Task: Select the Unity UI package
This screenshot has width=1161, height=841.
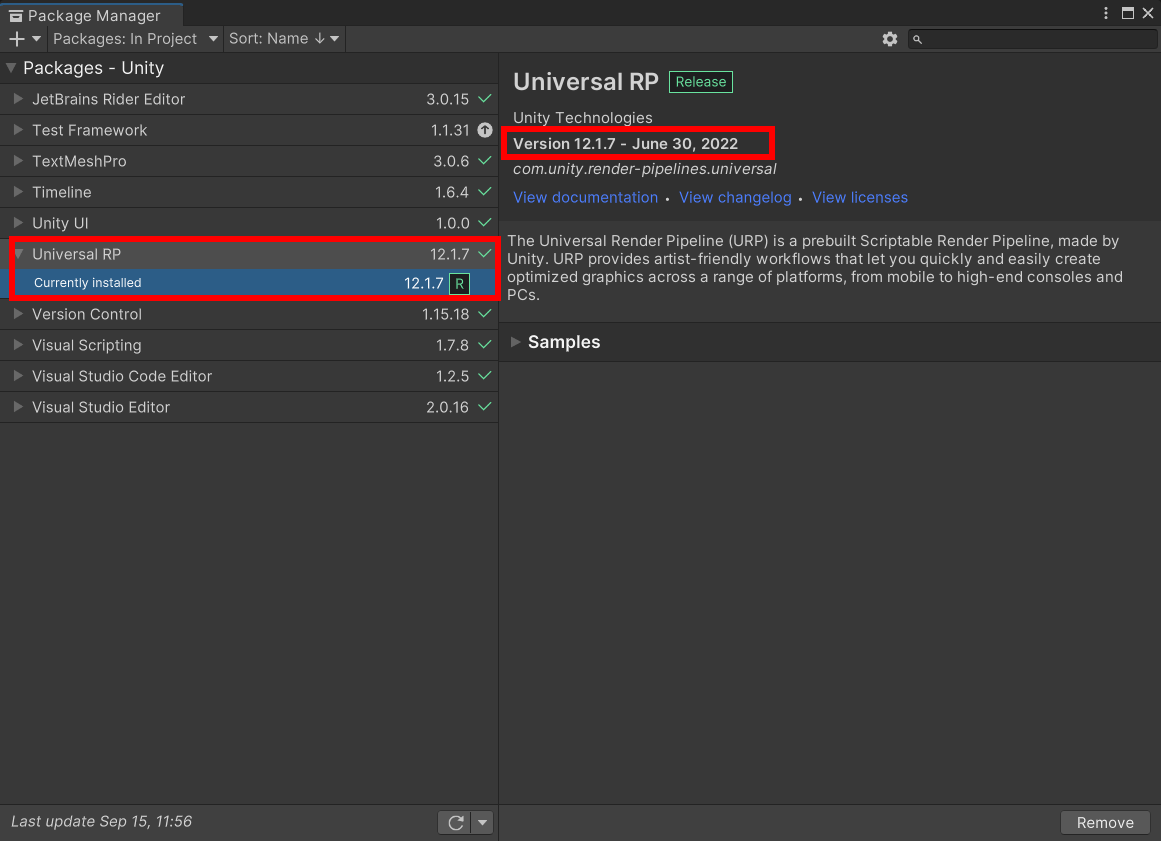Action: click(249, 223)
